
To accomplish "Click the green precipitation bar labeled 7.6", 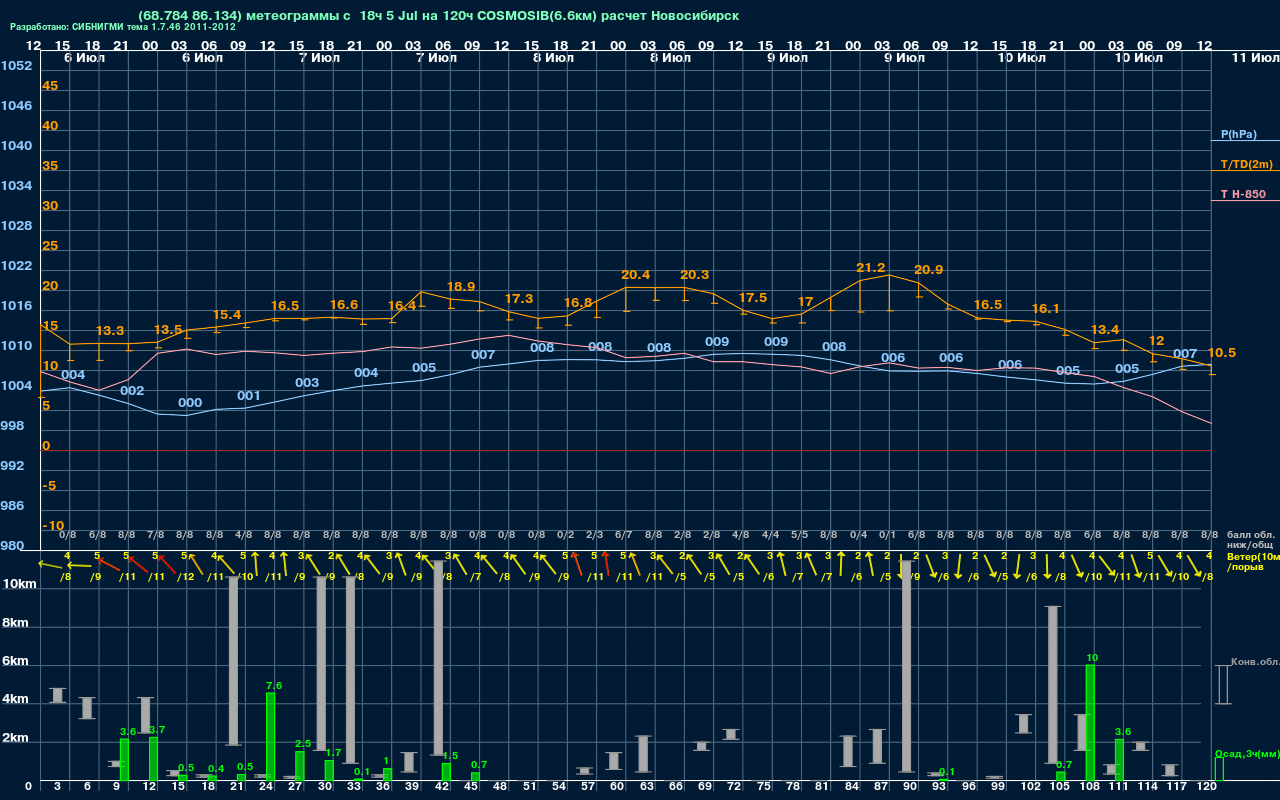I will 270,737.
